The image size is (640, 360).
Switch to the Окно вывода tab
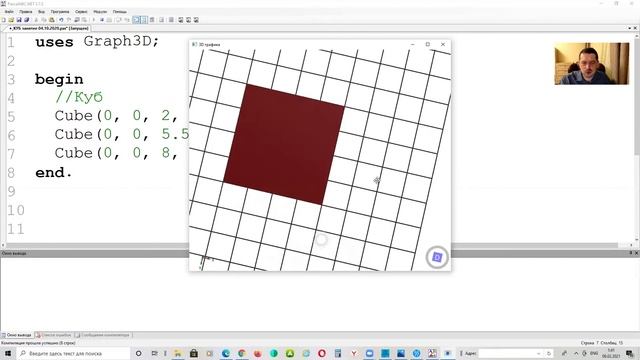coord(17,335)
